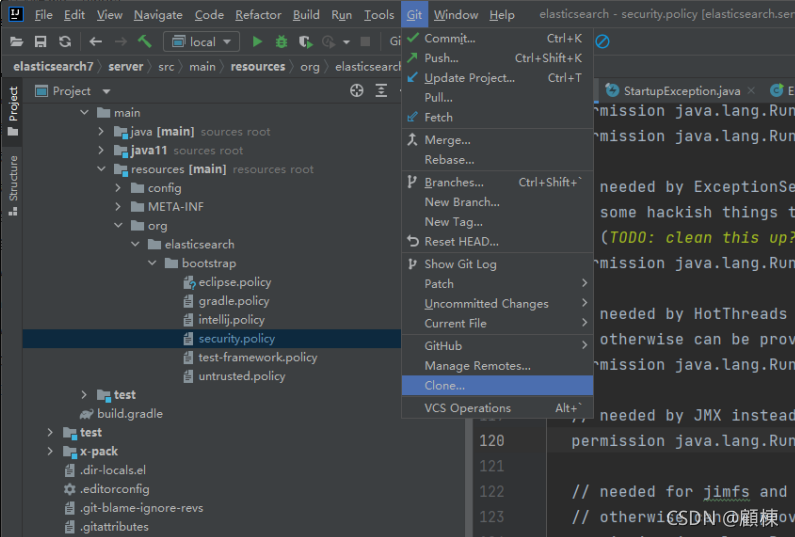The height and width of the screenshot is (537, 795).
Task: Click Clone... in the Git menu
Action: [497, 385]
